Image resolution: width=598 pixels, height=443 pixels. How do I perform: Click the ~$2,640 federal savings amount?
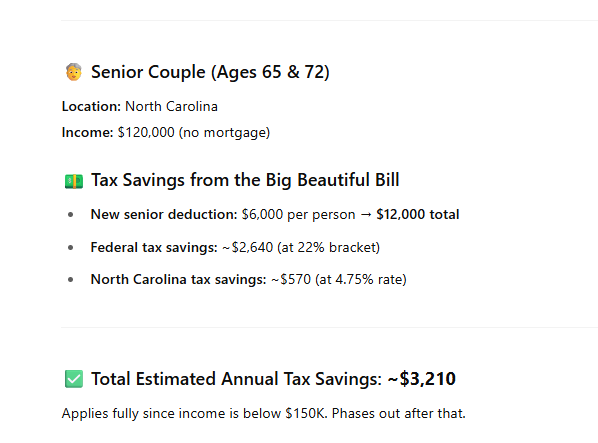pyautogui.click(x=247, y=247)
